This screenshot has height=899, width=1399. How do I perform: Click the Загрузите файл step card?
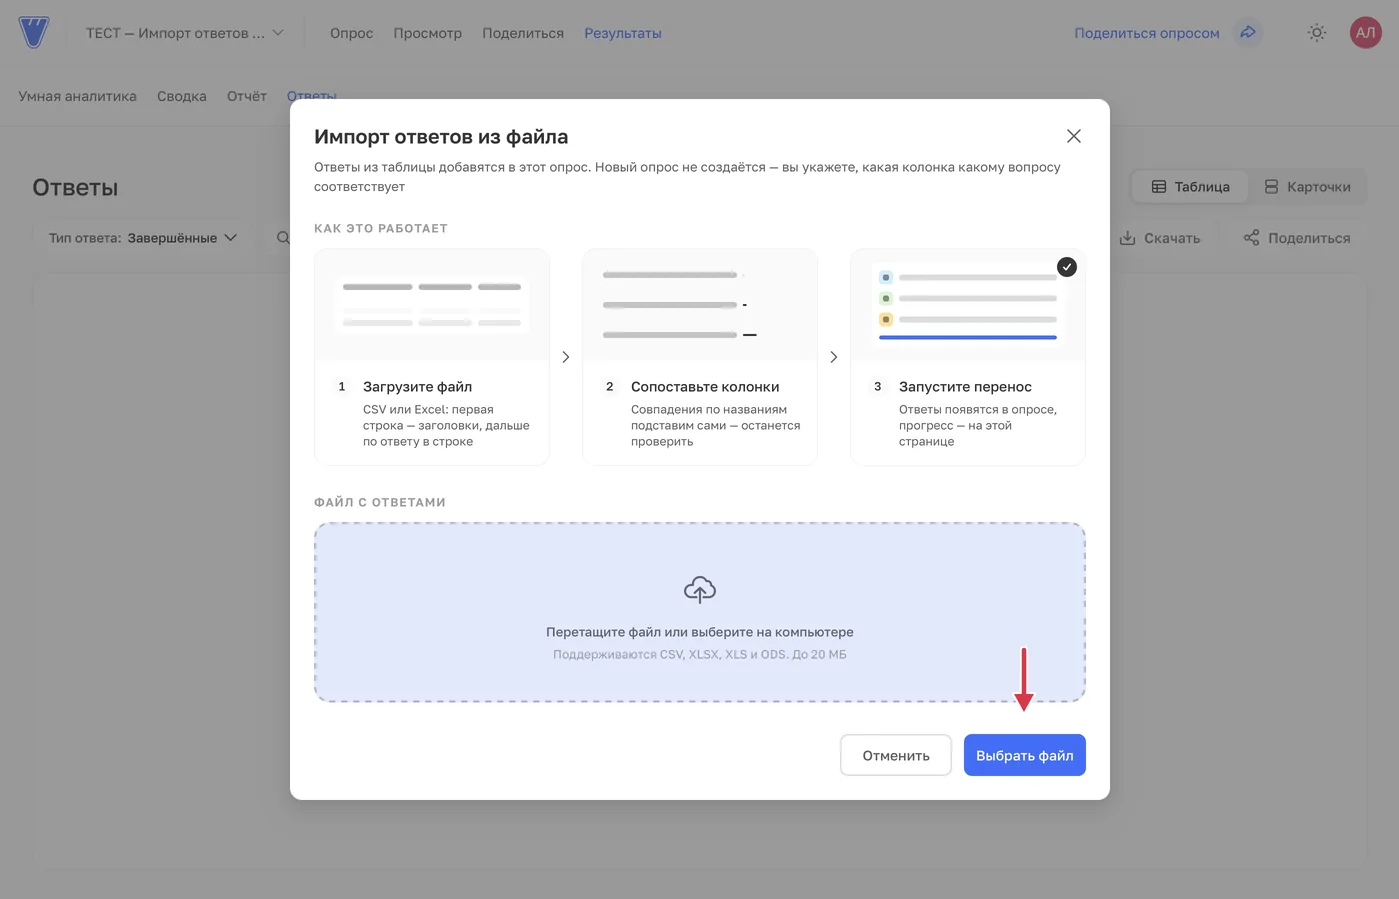[432, 357]
